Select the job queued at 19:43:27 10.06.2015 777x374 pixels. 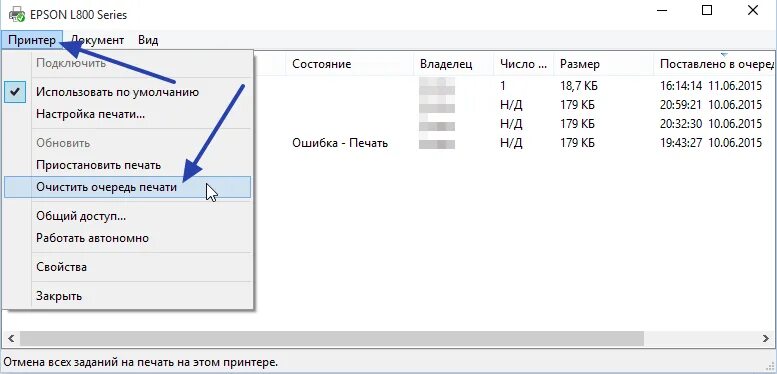711,143
